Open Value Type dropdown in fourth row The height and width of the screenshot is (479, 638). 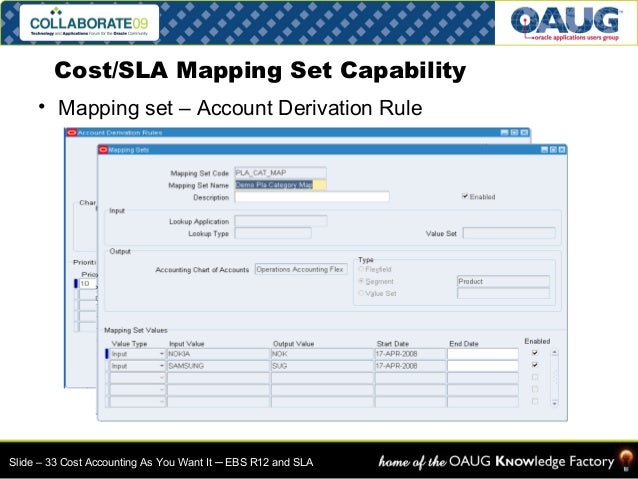tap(162, 390)
